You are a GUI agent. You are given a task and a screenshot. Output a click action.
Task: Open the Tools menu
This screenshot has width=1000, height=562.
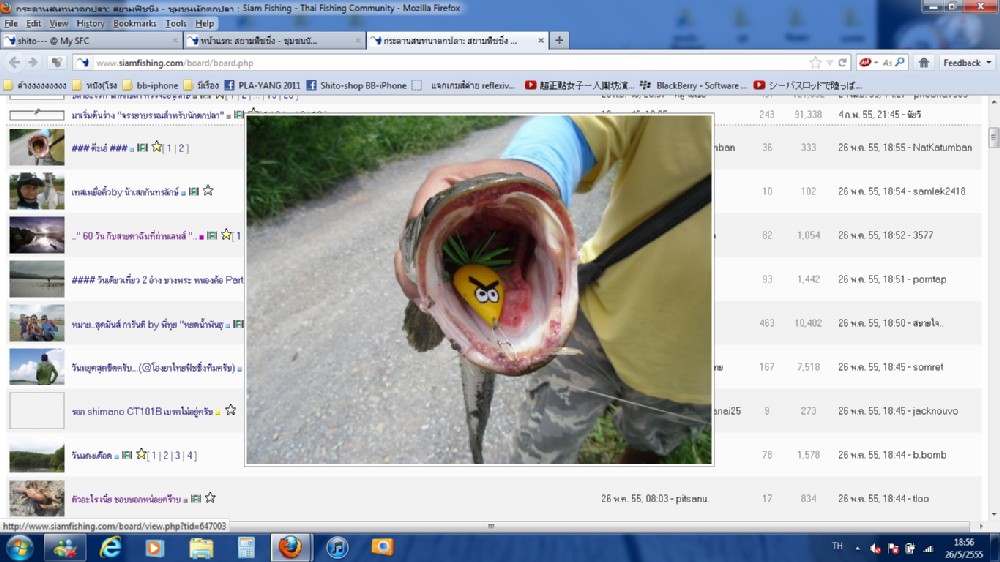click(x=176, y=24)
